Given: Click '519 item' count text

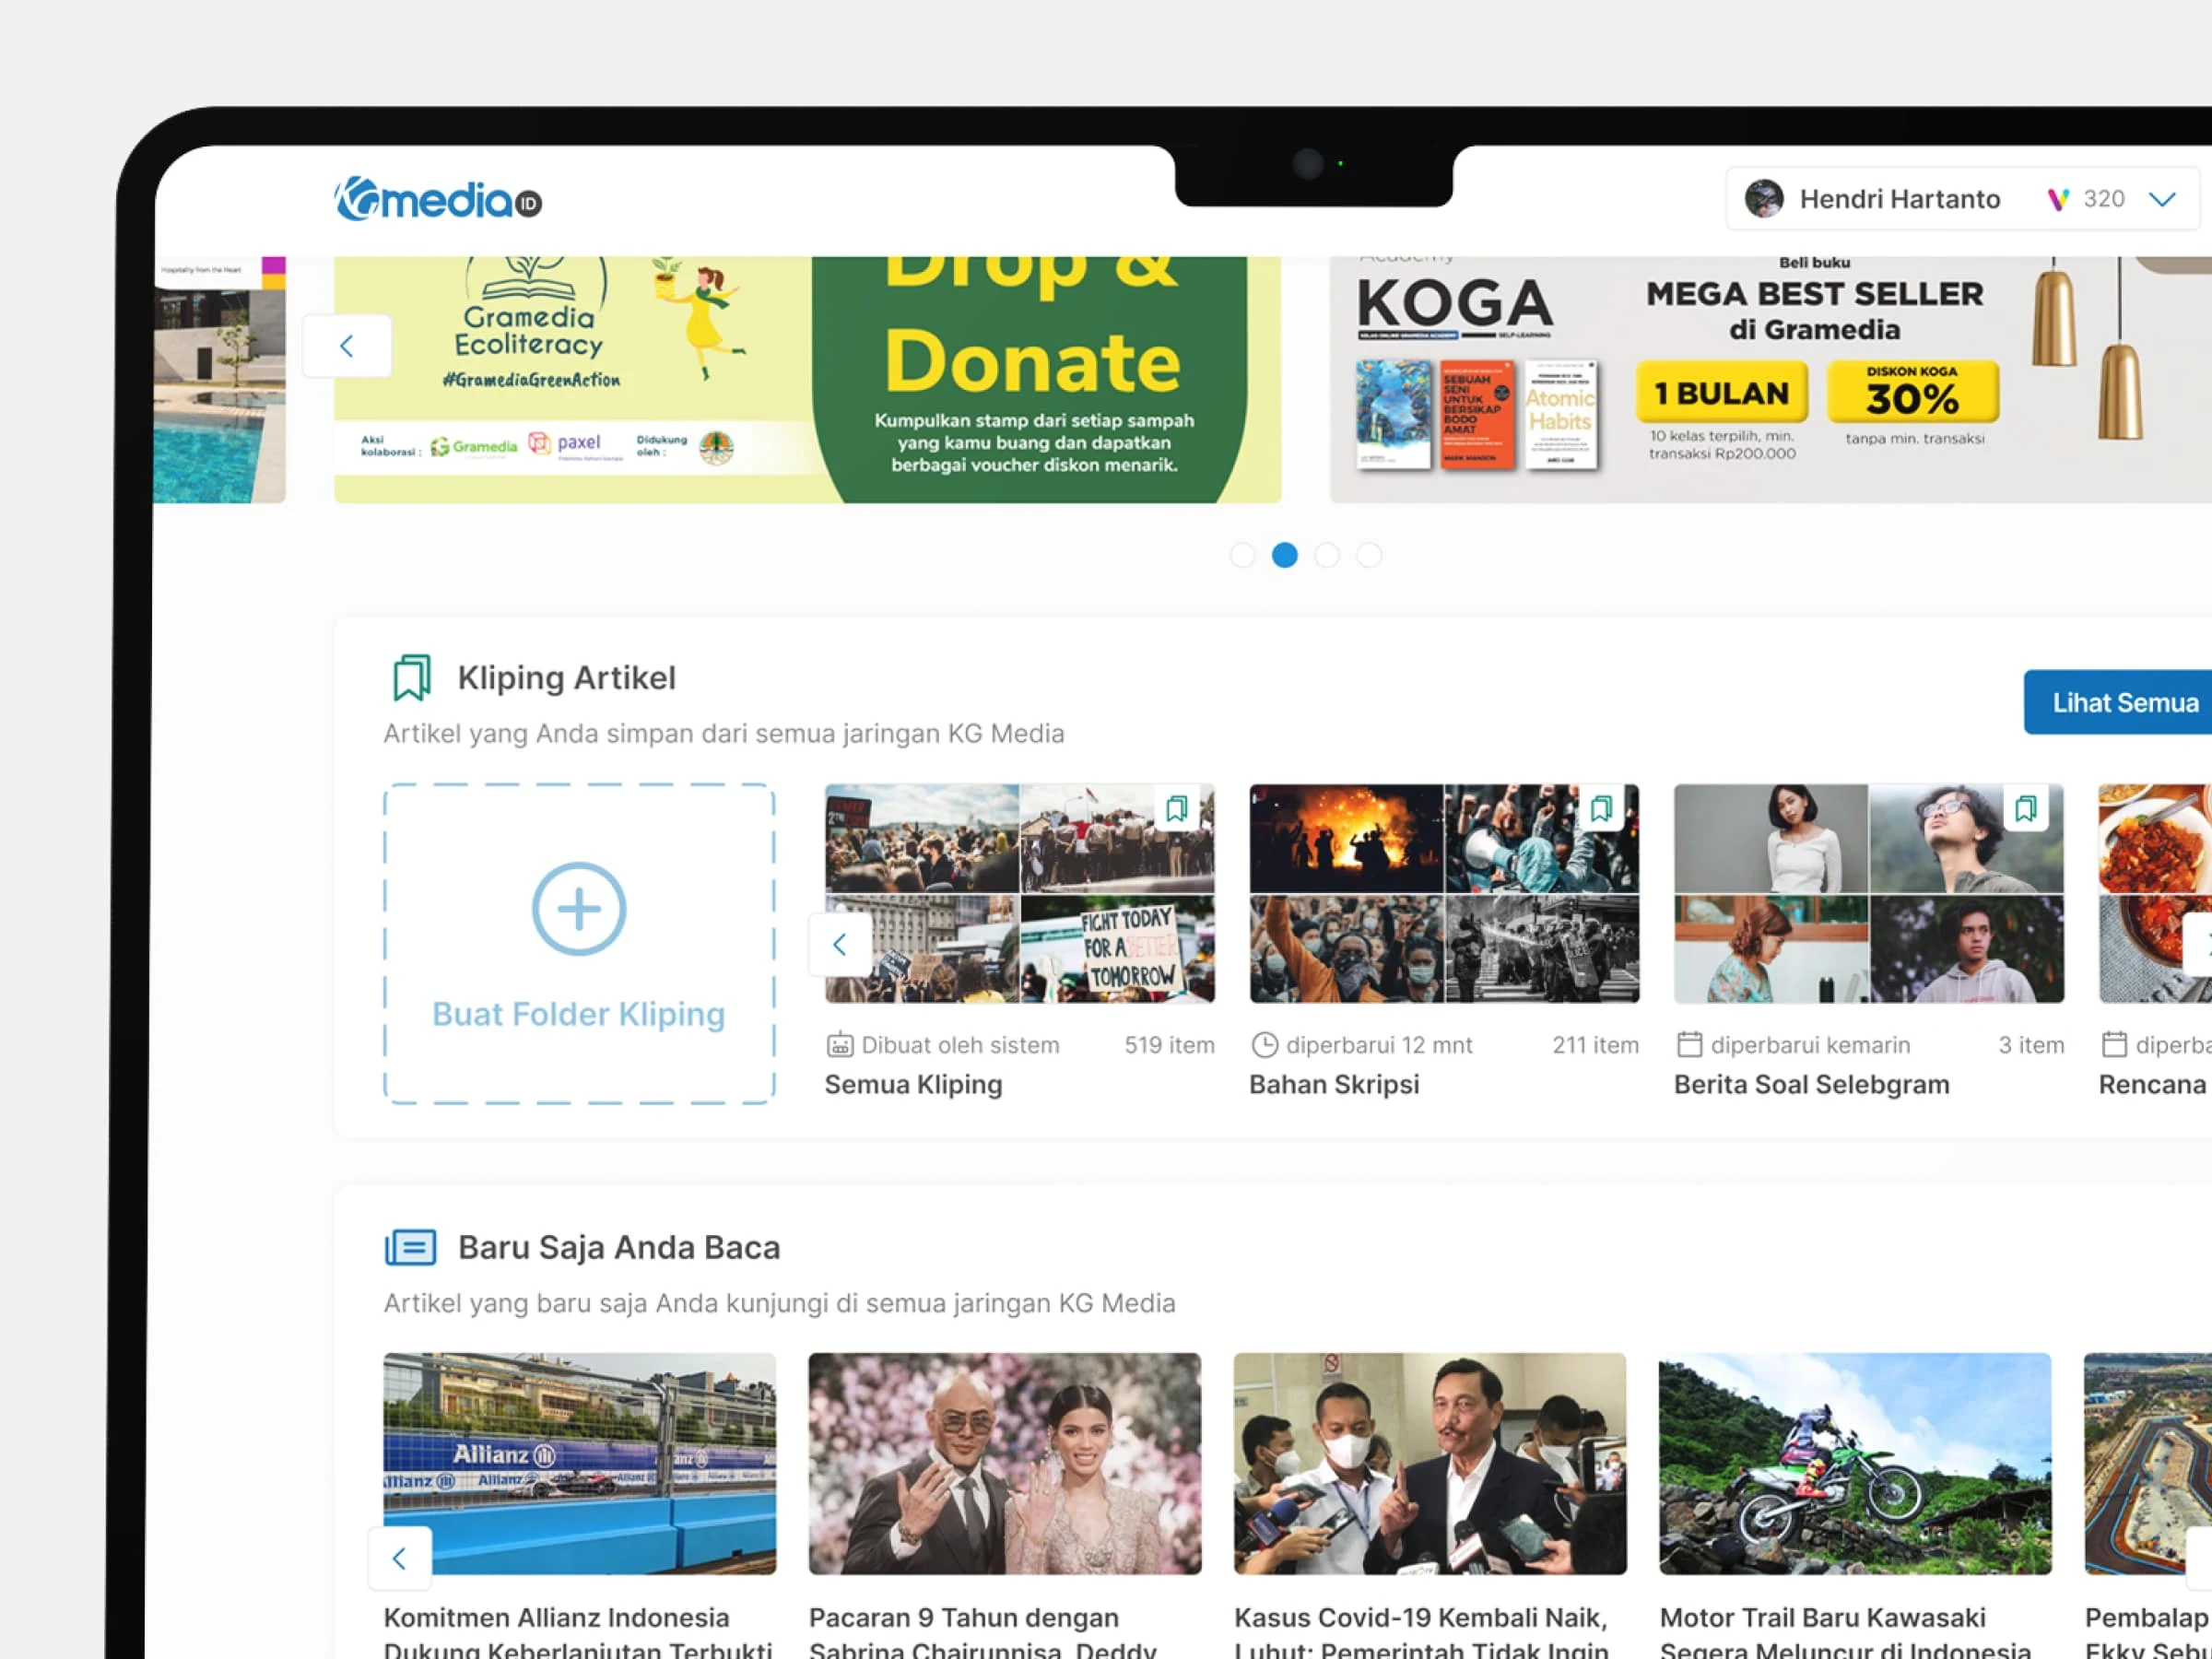Looking at the screenshot, I should [1169, 1045].
